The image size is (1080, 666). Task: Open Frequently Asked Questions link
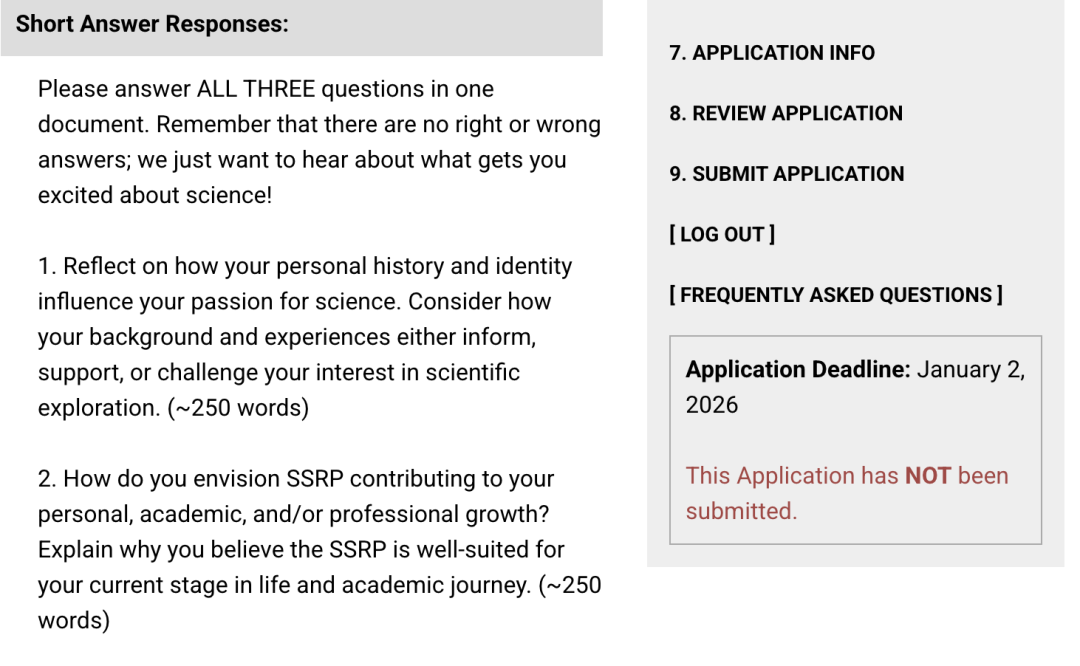pyautogui.click(x=835, y=295)
